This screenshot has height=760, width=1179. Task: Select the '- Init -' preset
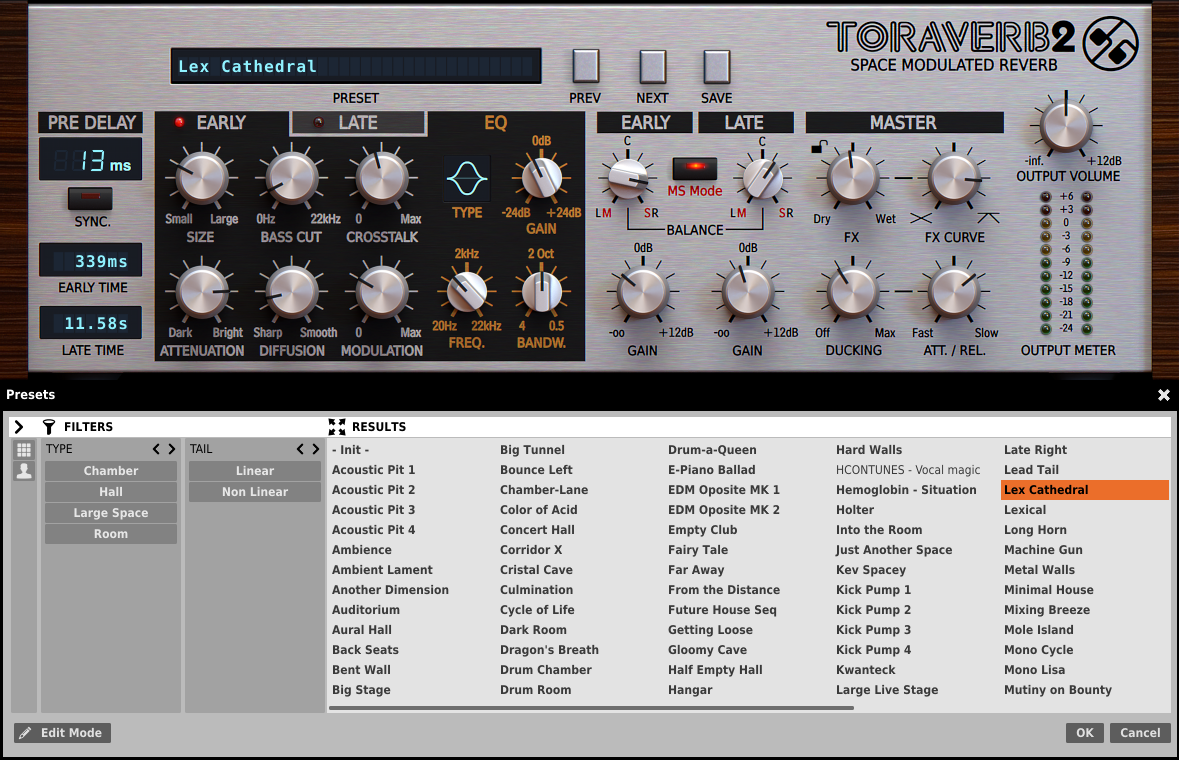[x=350, y=450]
